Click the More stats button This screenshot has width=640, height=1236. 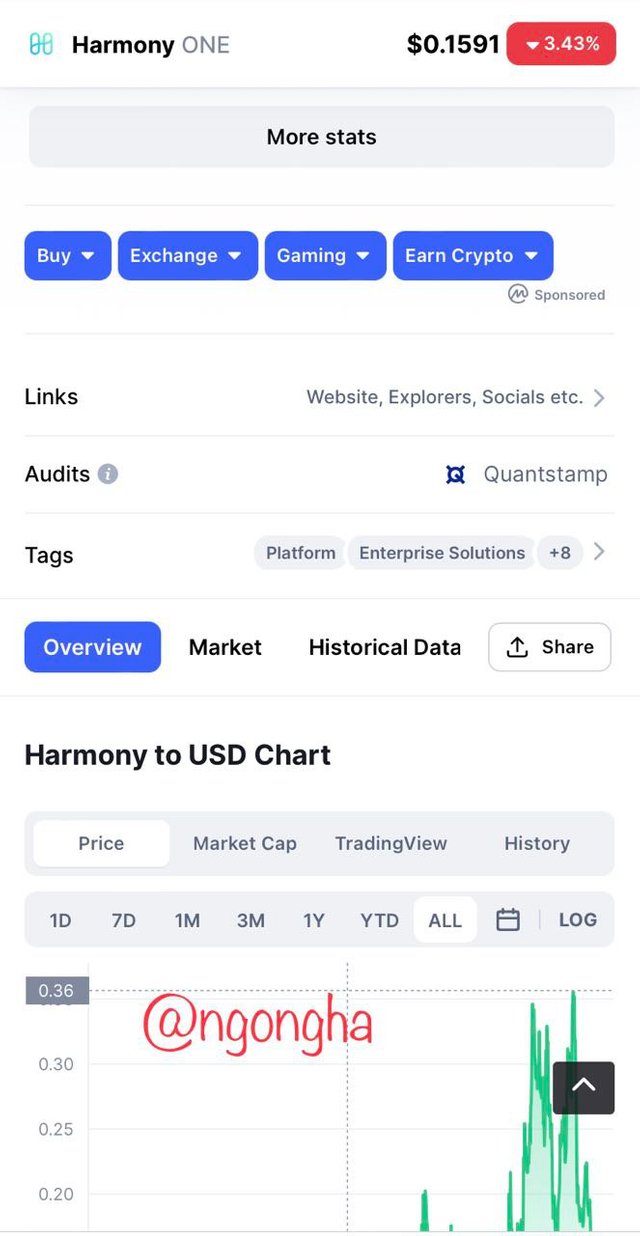tap(321, 137)
